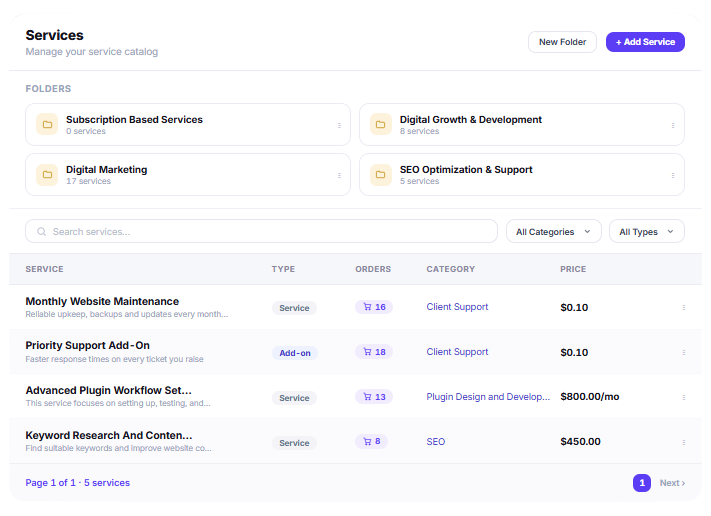Click the 13 orders cart badge
Image resolution: width=711 pixels, height=516 pixels.
(374, 397)
